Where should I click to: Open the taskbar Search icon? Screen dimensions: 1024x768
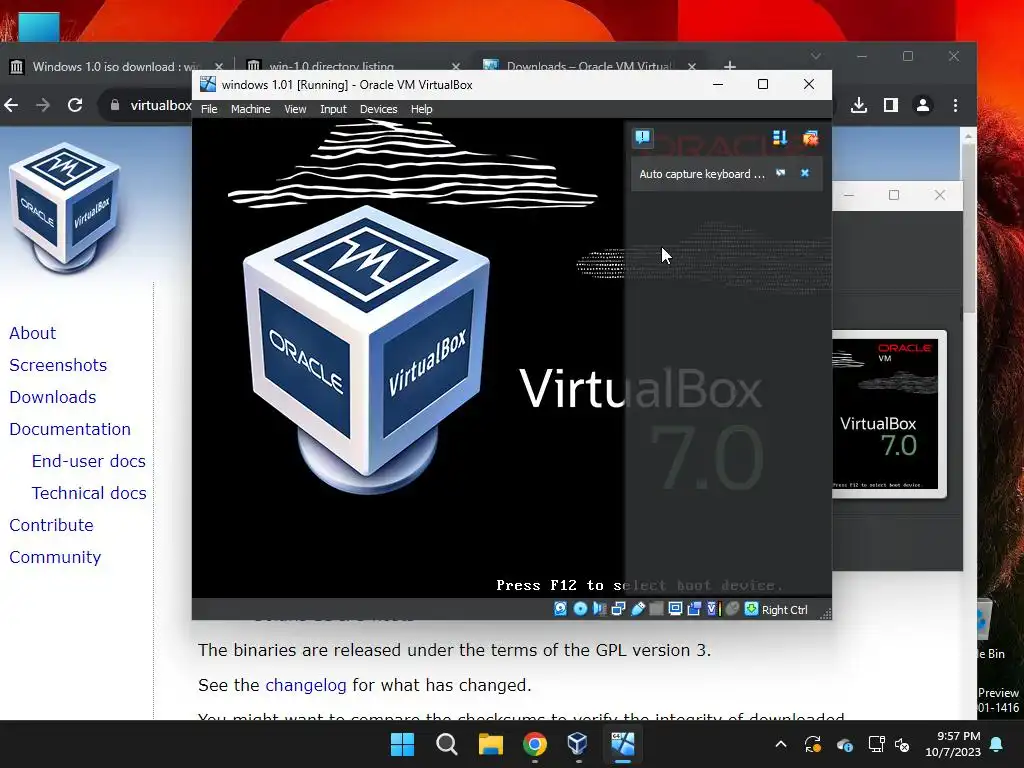pos(447,744)
